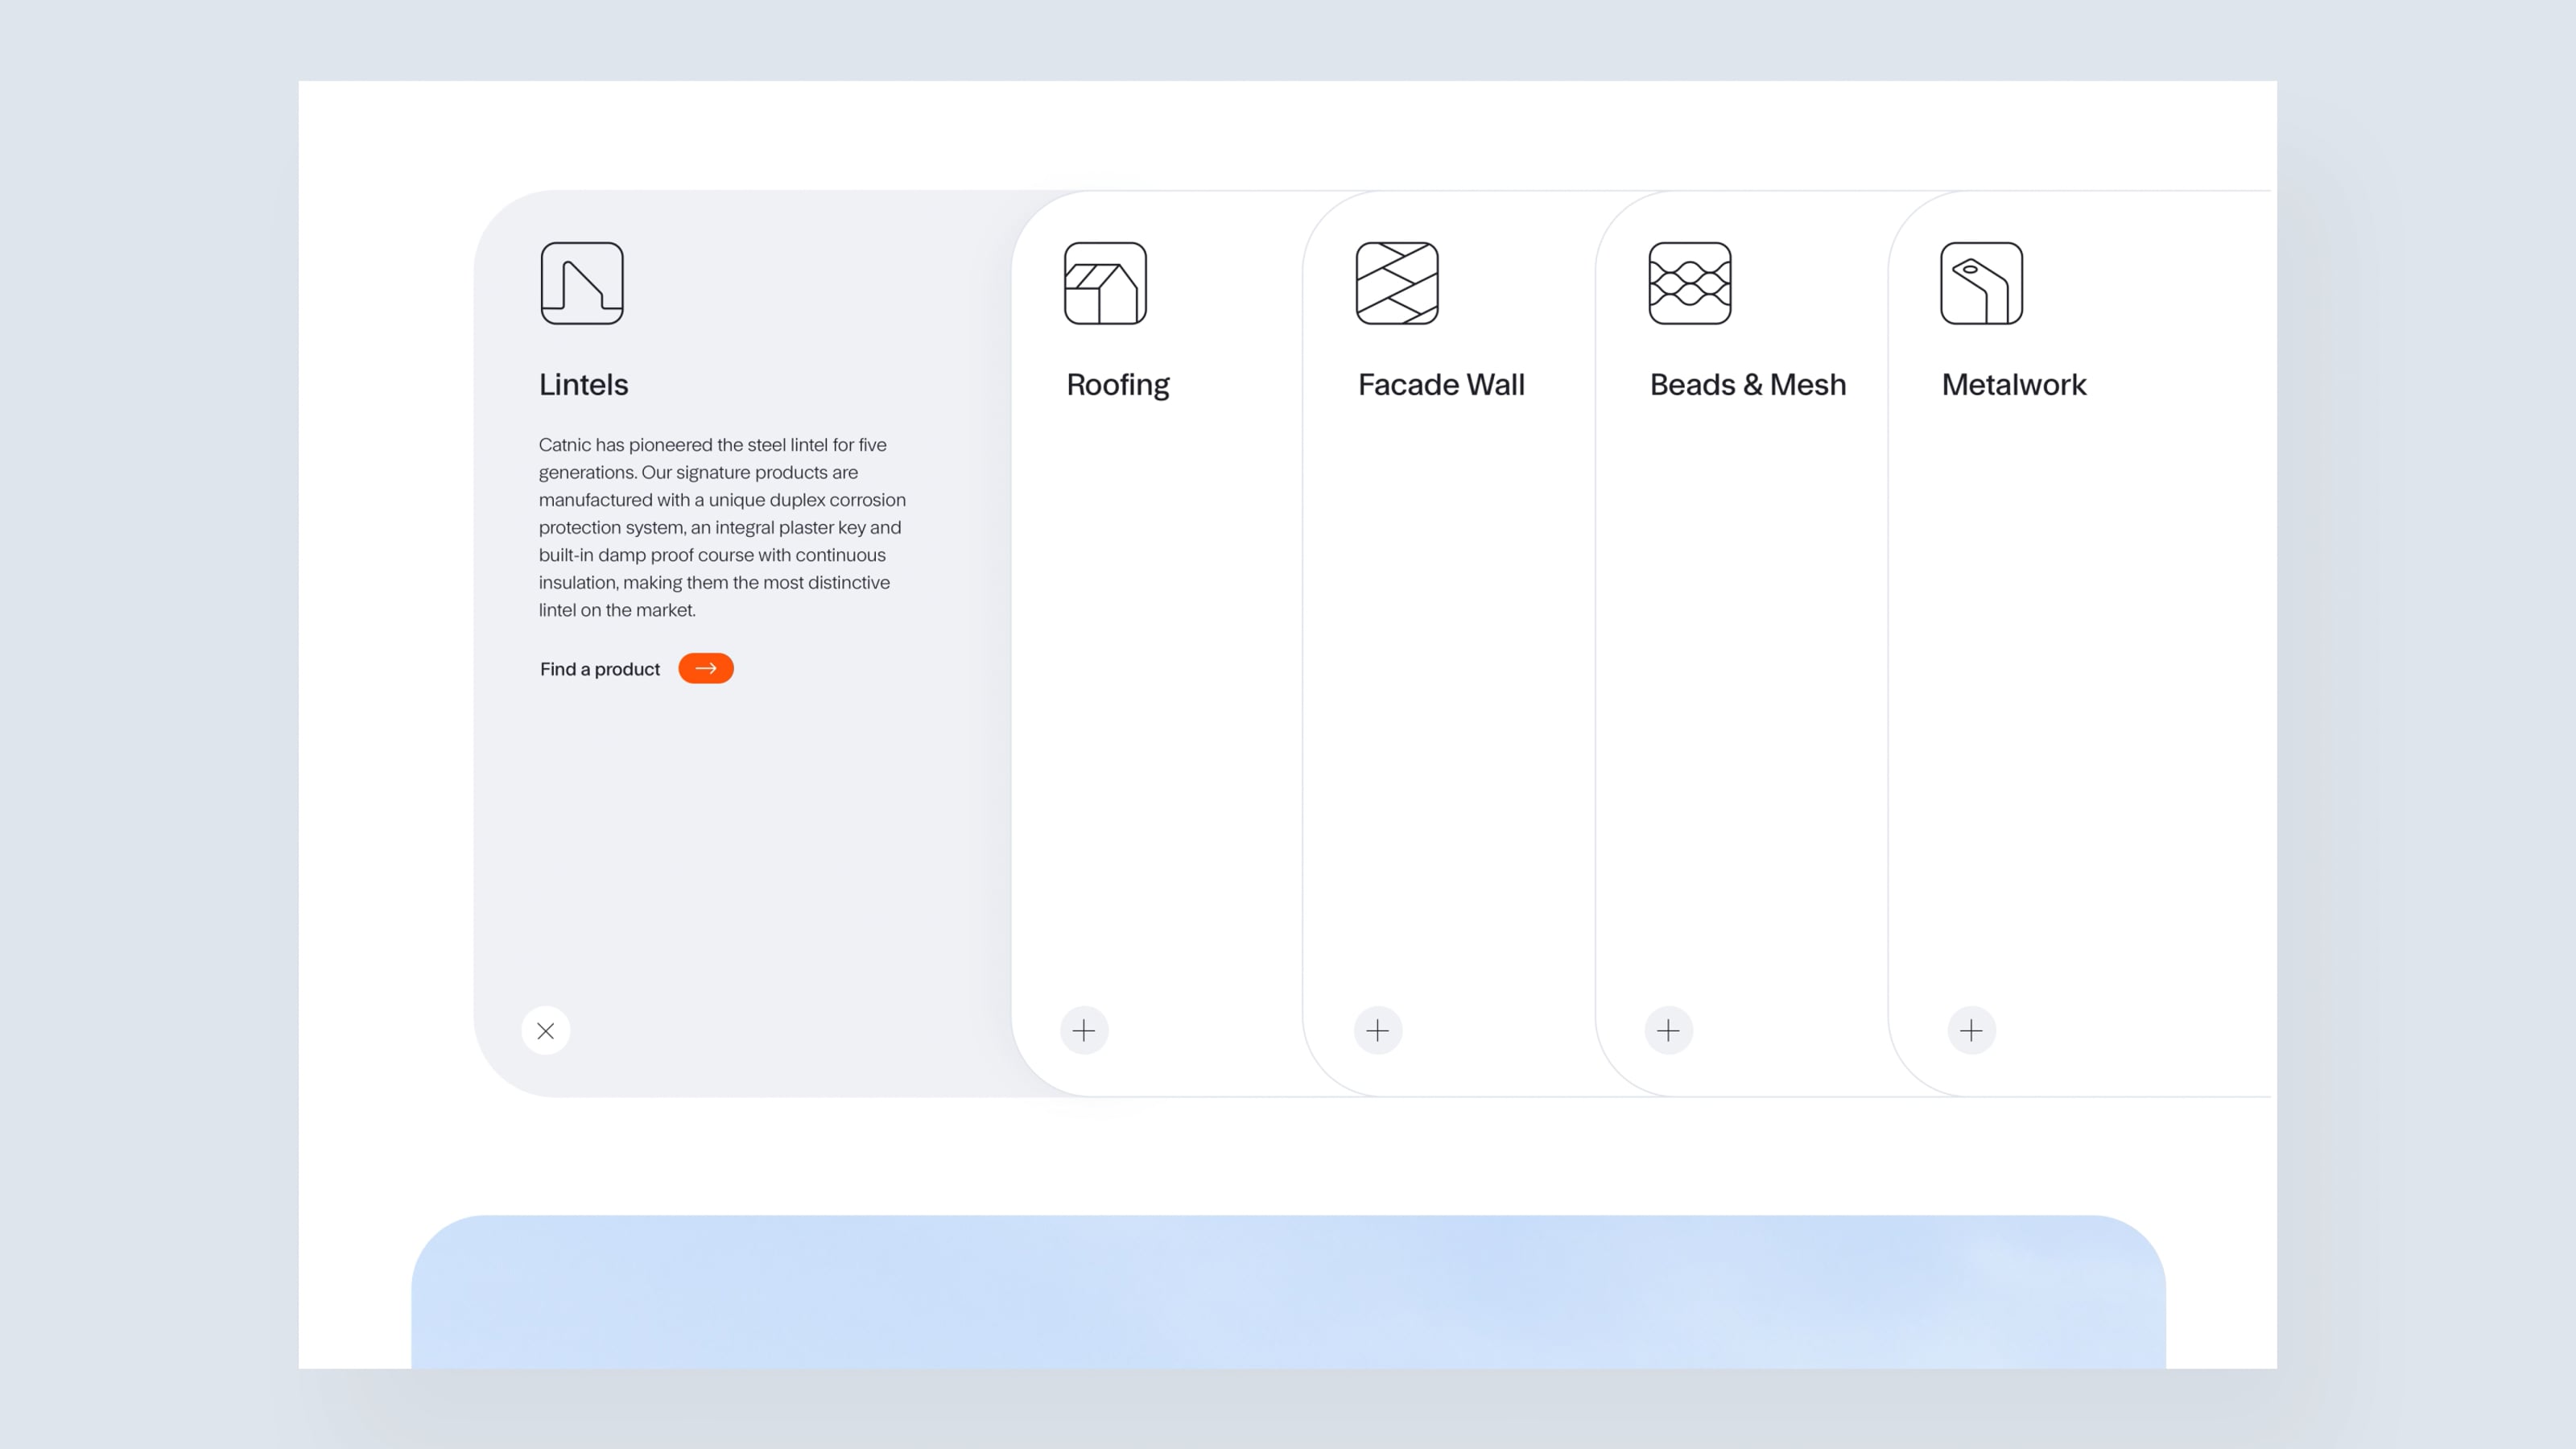The image size is (2576, 1449).
Task: Click the Beads & Mesh wavy icon
Action: [1689, 283]
